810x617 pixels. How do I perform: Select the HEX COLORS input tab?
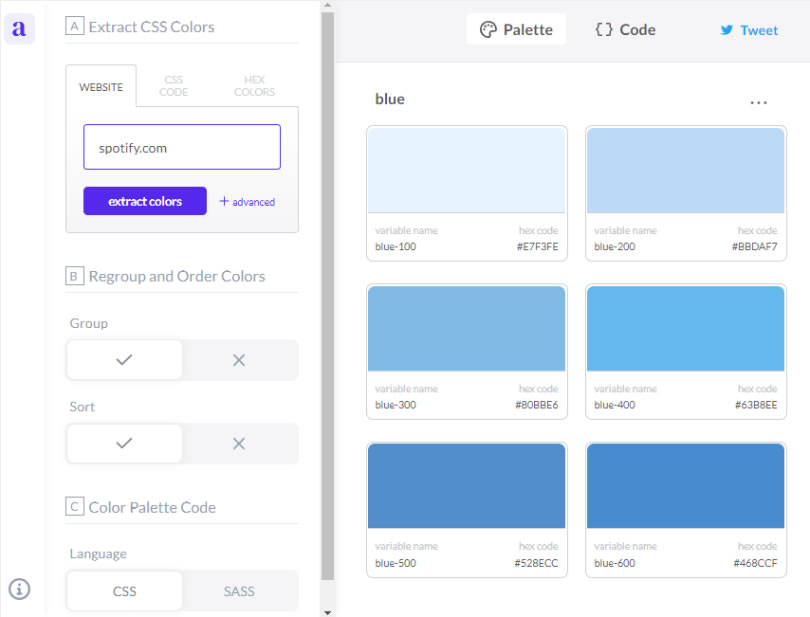pos(254,86)
